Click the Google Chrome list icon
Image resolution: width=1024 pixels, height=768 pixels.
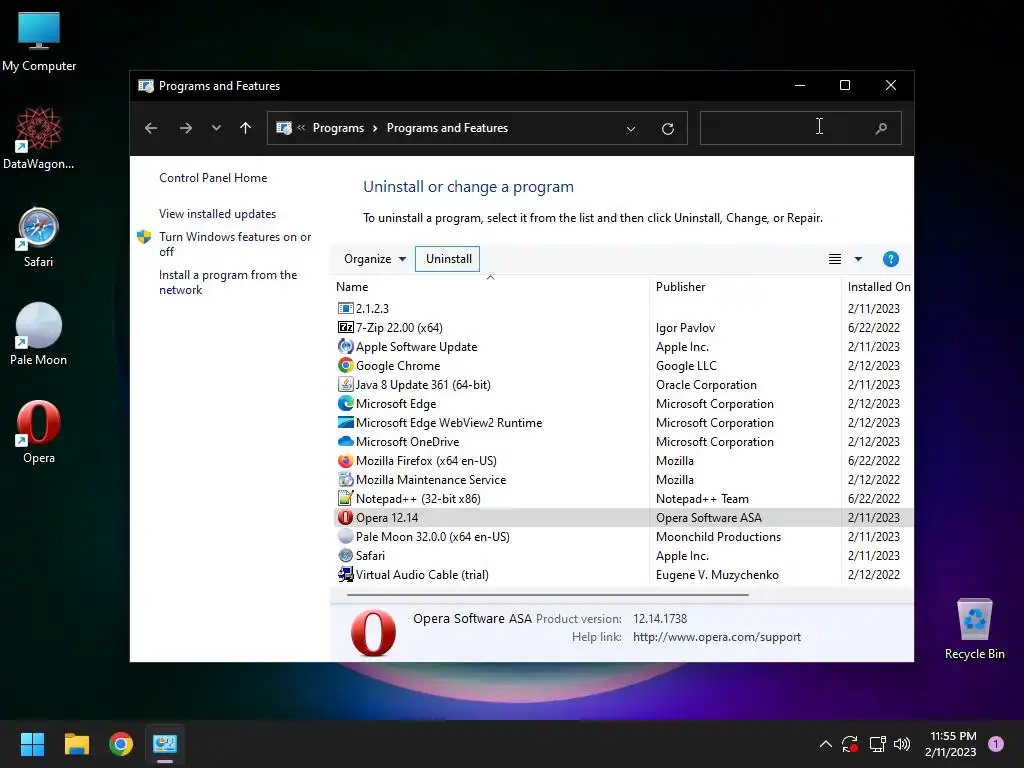345,366
